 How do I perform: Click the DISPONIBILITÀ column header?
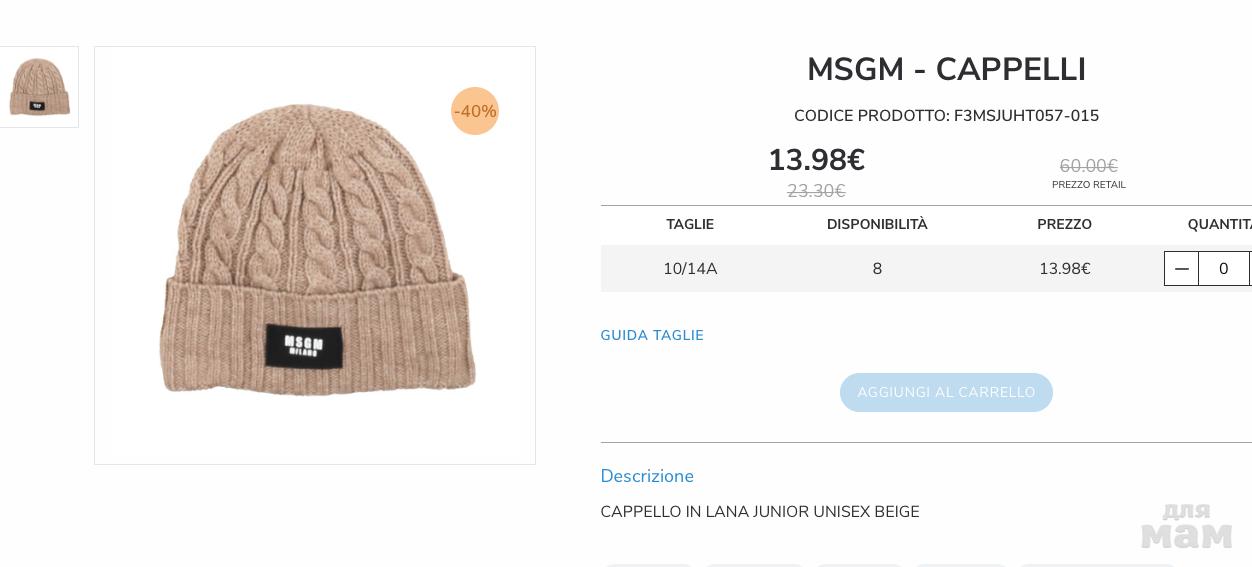click(877, 224)
